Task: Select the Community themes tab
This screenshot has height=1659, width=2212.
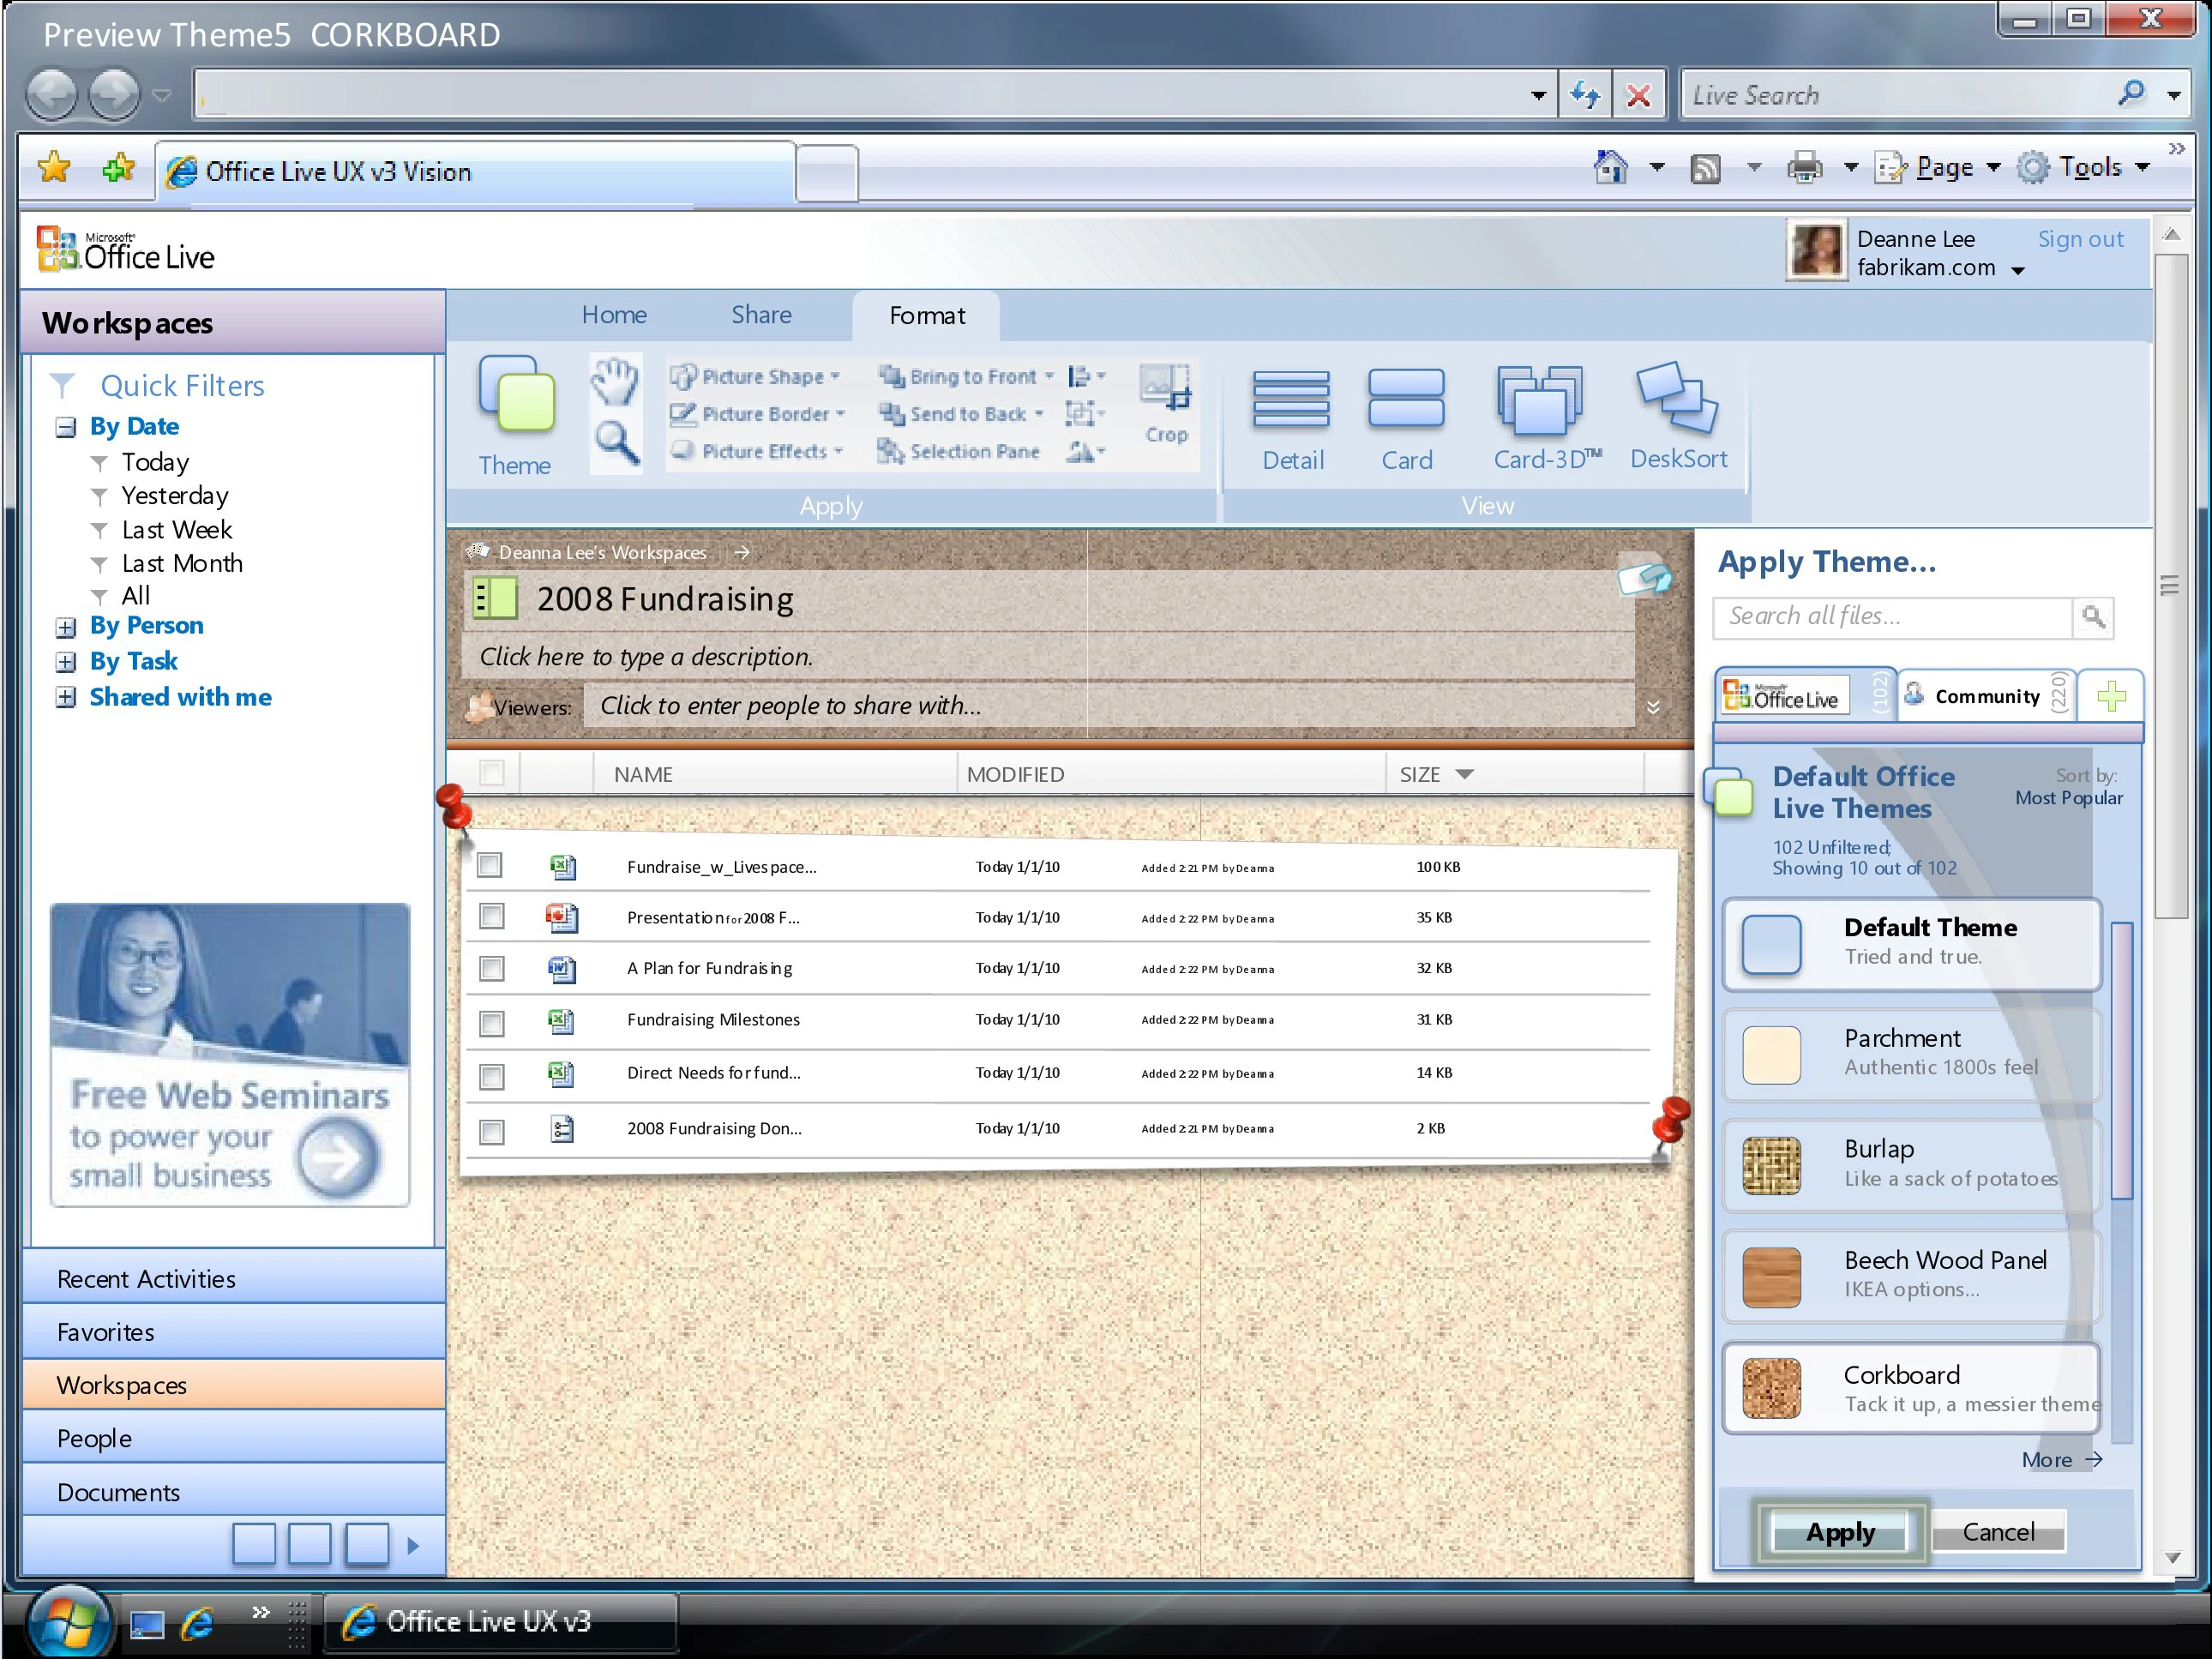Action: tap(1986, 696)
